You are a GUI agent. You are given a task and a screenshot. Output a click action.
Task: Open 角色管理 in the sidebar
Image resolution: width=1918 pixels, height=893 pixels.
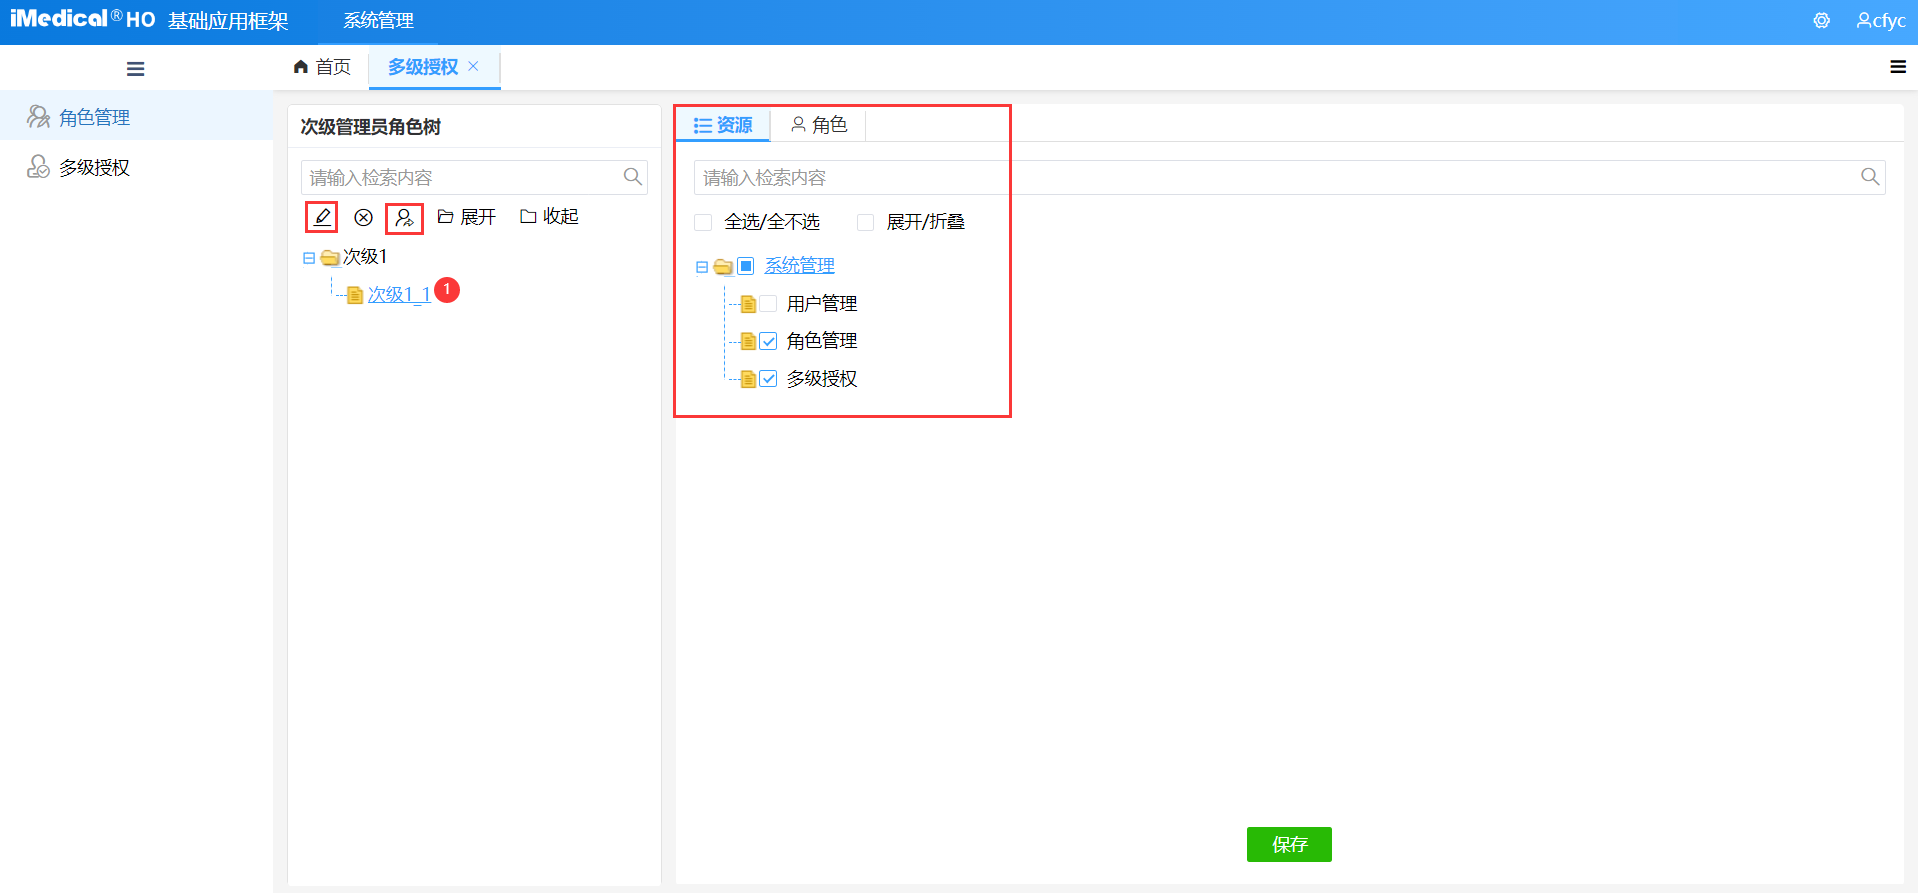pyautogui.click(x=136, y=117)
